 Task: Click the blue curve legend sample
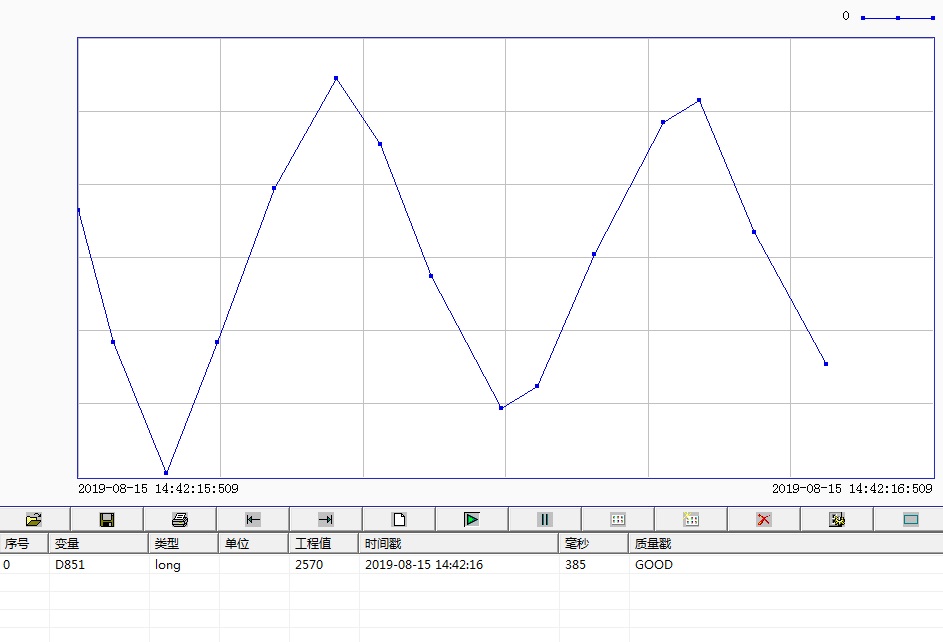pos(897,18)
